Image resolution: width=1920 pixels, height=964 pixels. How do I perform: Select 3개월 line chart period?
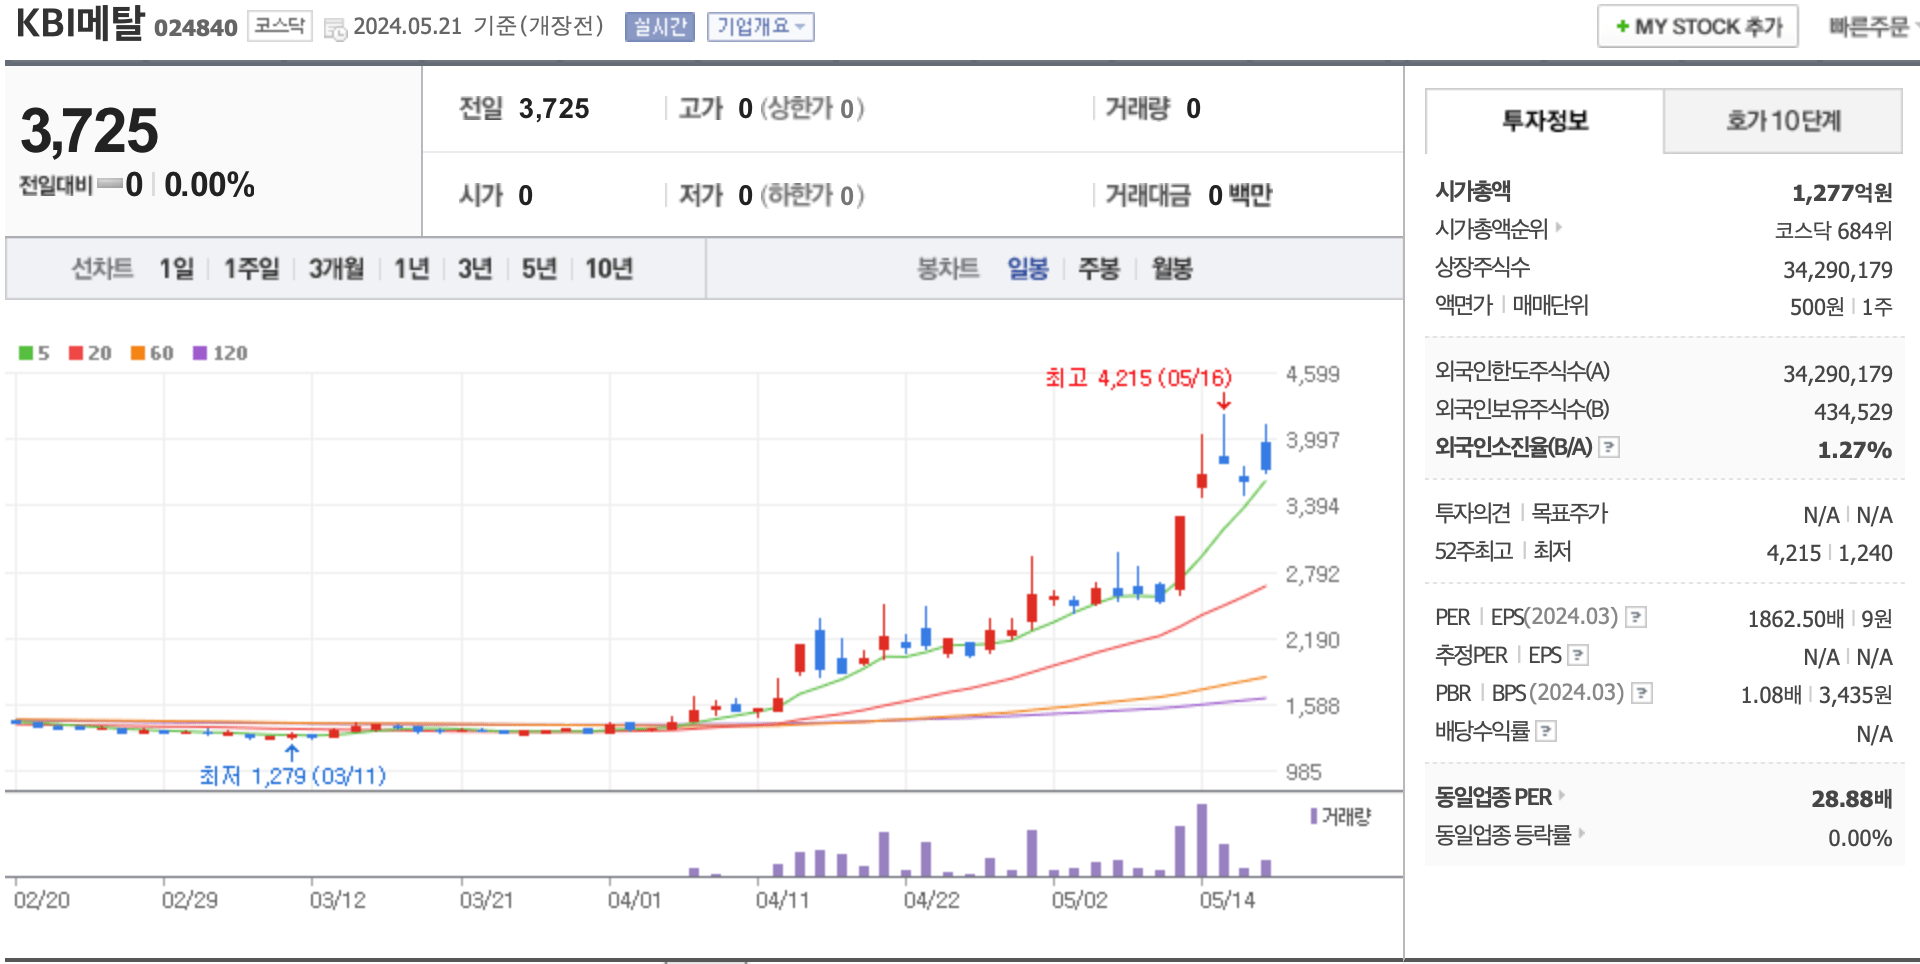337,268
